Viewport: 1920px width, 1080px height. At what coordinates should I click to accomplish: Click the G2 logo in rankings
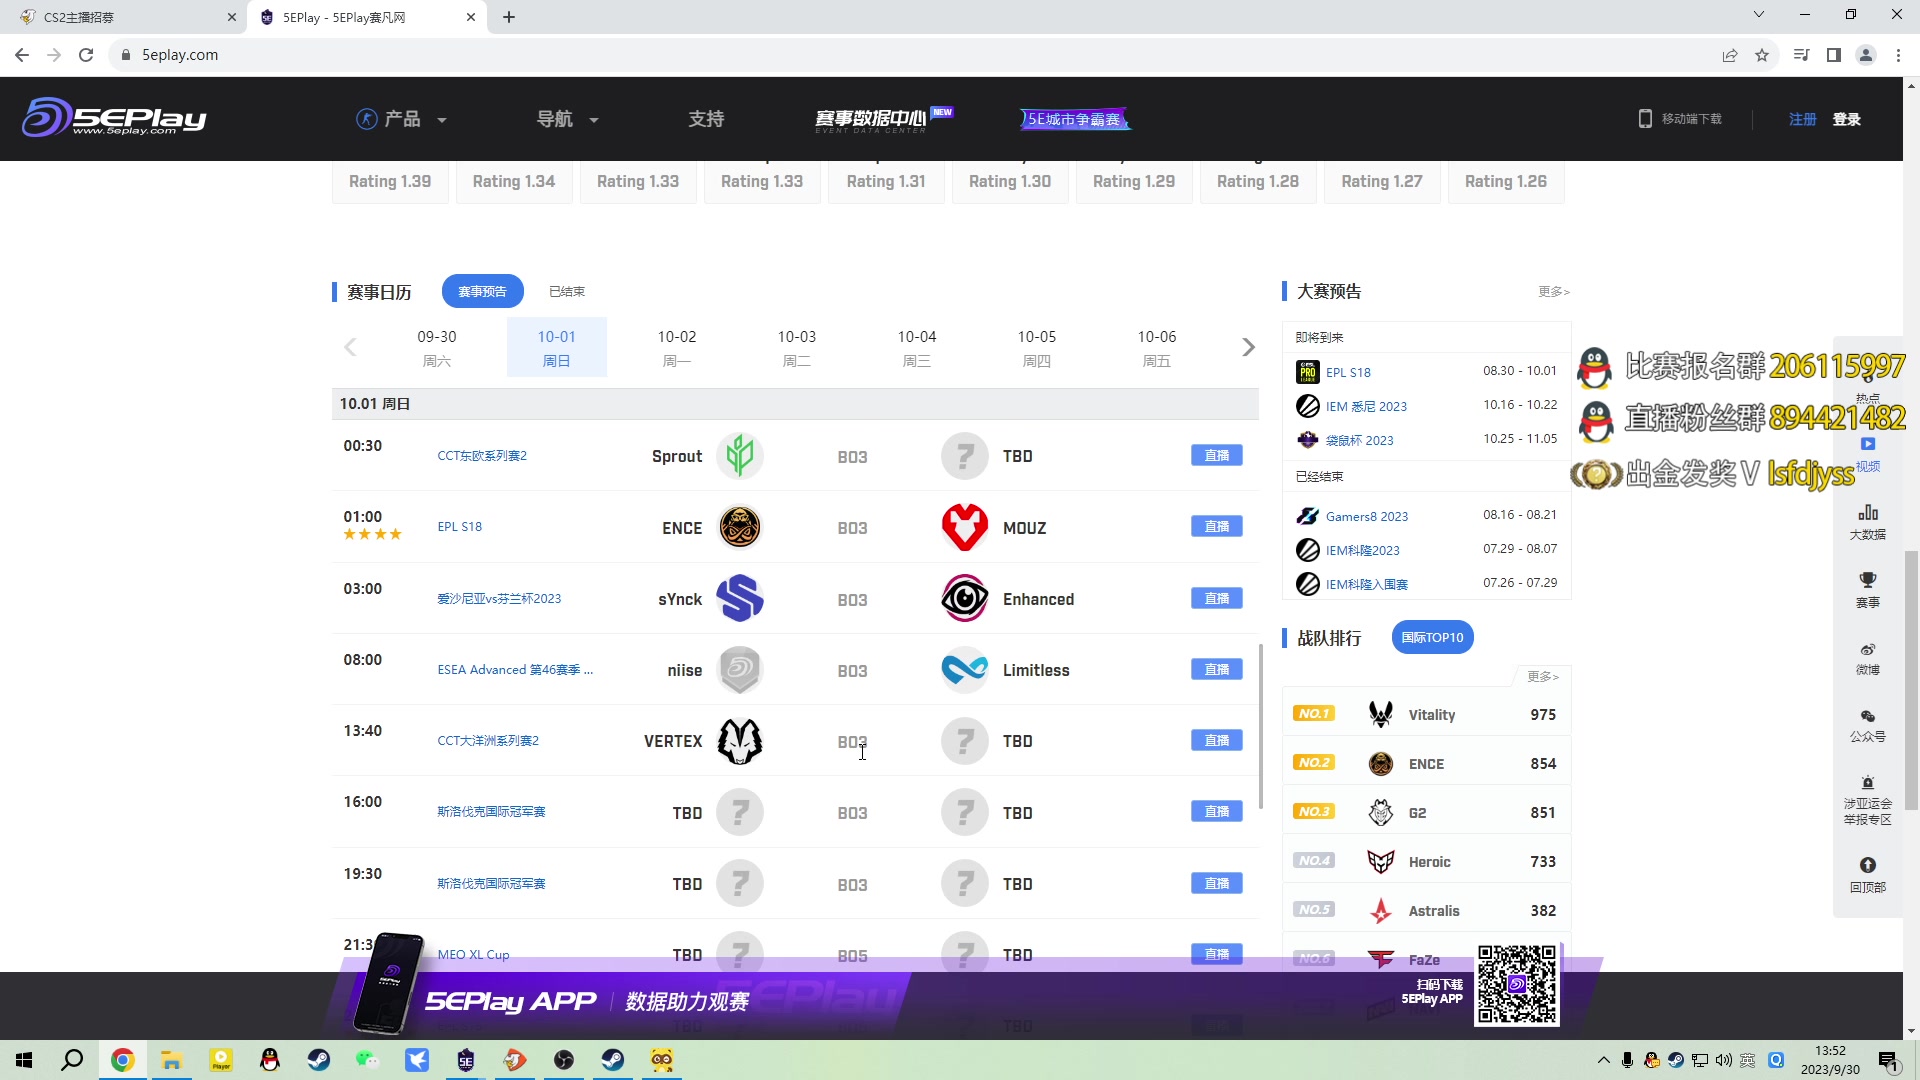pos(1381,812)
